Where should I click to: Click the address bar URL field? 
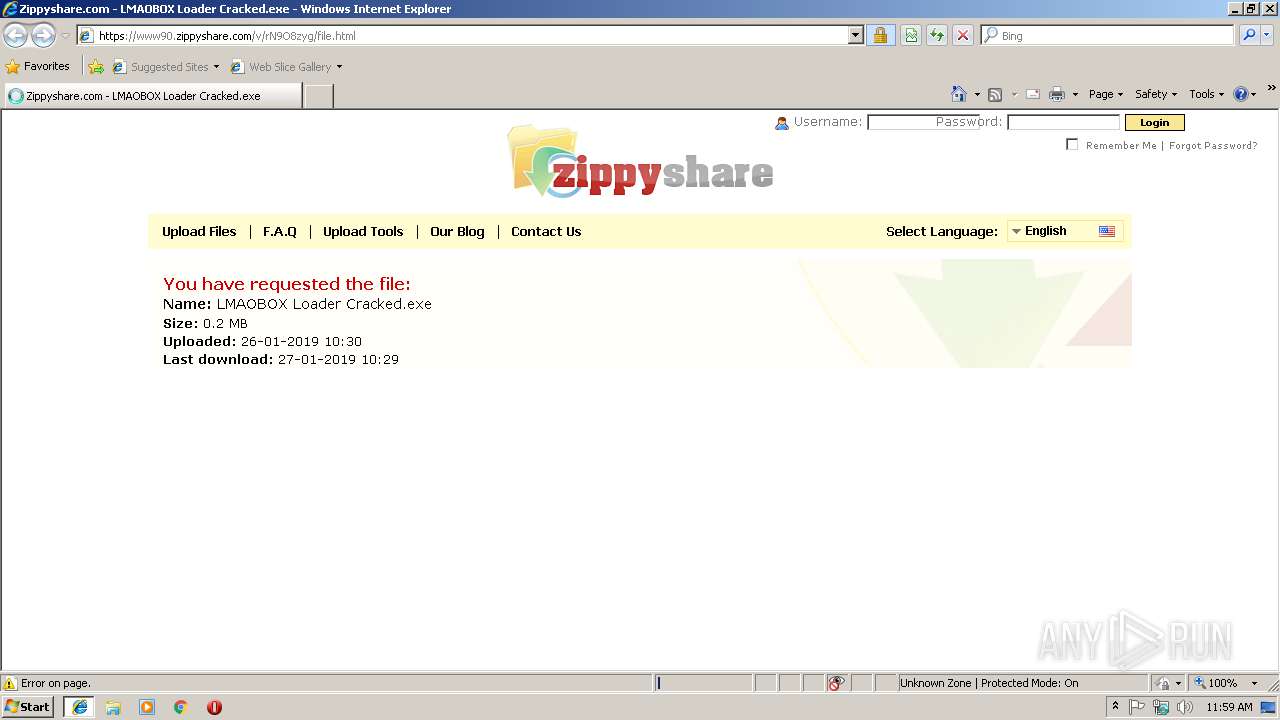click(470, 35)
